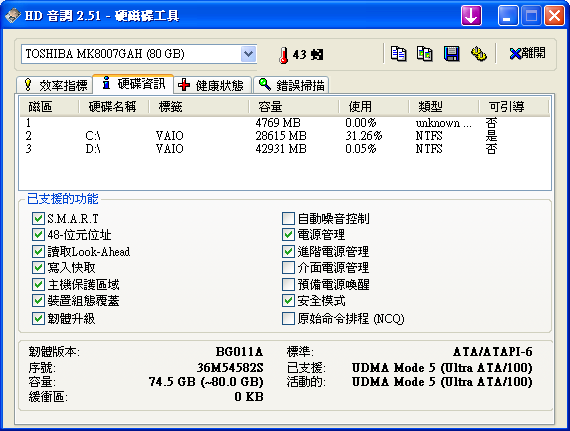Viewport: 570px width, 431px height.
Task: Toggle the 介面電源管理 checkbox
Action: click(x=288, y=268)
